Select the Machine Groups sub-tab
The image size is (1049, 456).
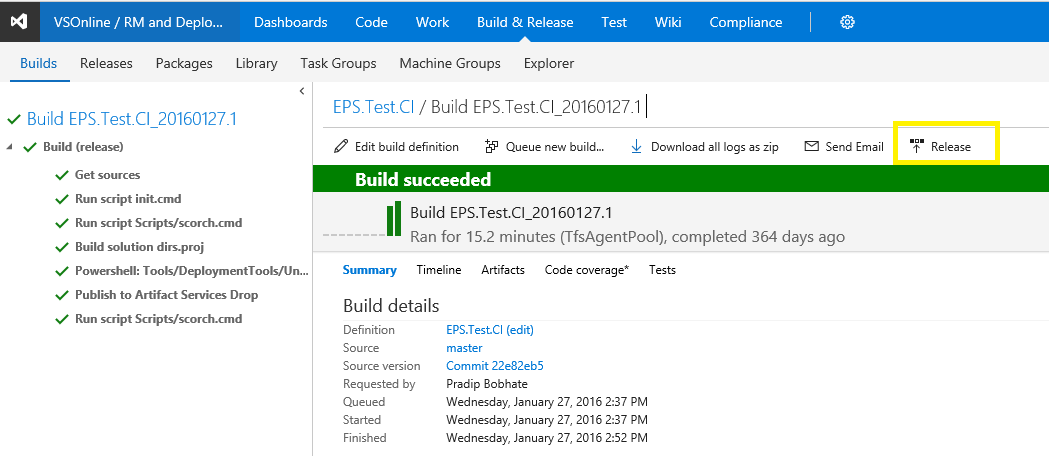click(x=450, y=64)
